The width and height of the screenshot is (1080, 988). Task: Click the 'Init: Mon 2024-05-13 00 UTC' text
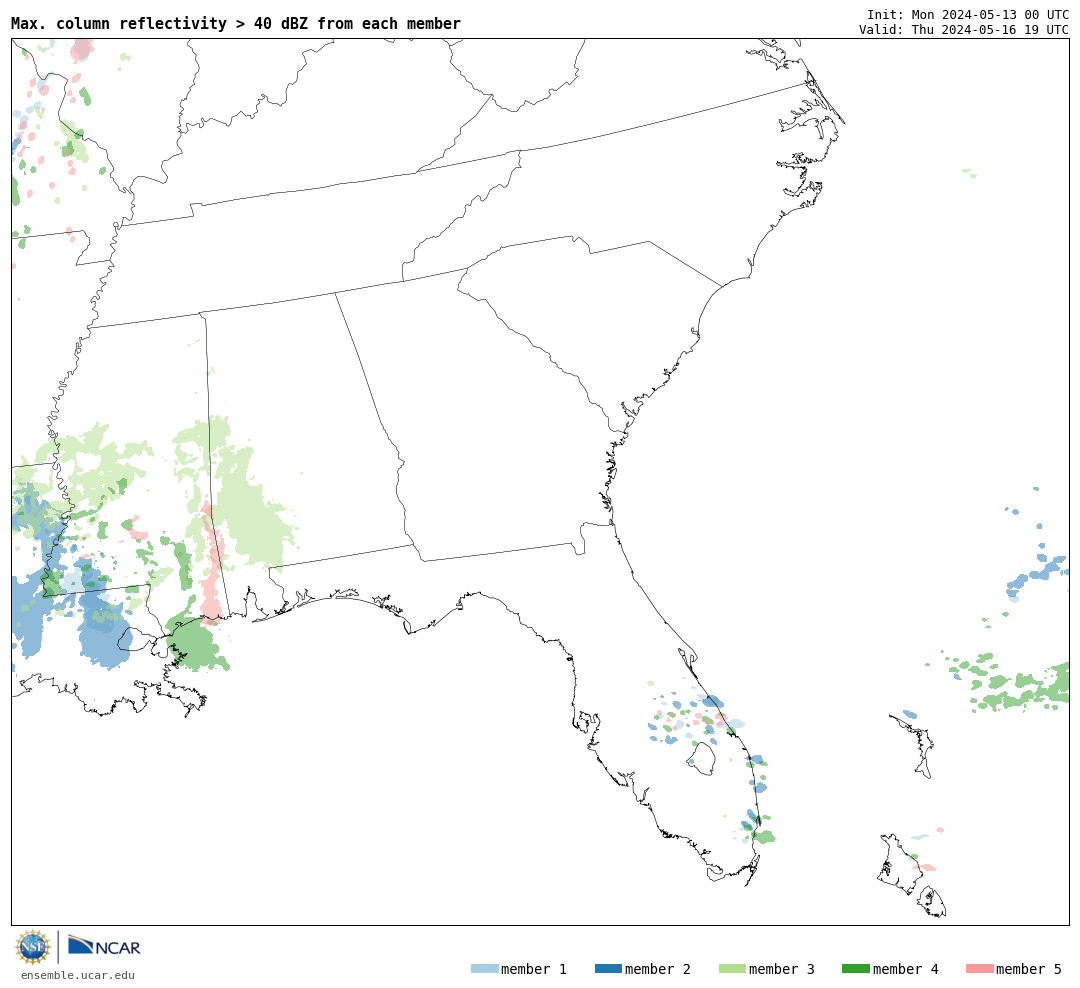[x=968, y=14]
